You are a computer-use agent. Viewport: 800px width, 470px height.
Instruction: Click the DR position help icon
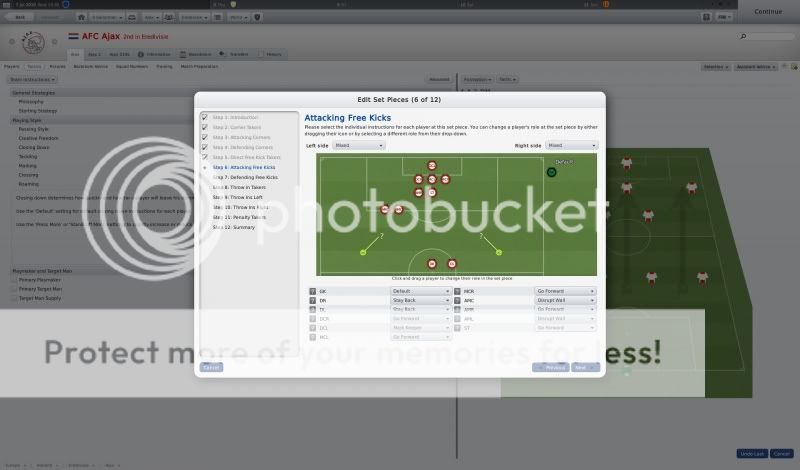[x=313, y=300]
